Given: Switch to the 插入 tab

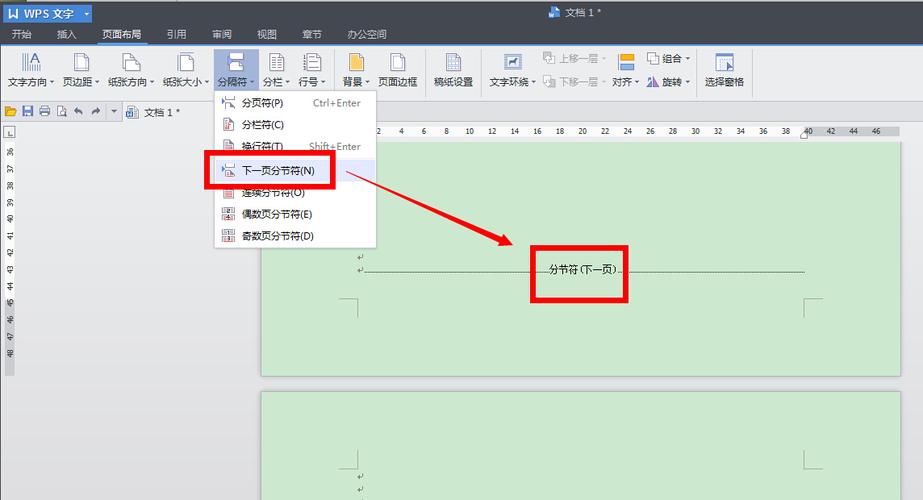Looking at the screenshot, I should (67, 34).
